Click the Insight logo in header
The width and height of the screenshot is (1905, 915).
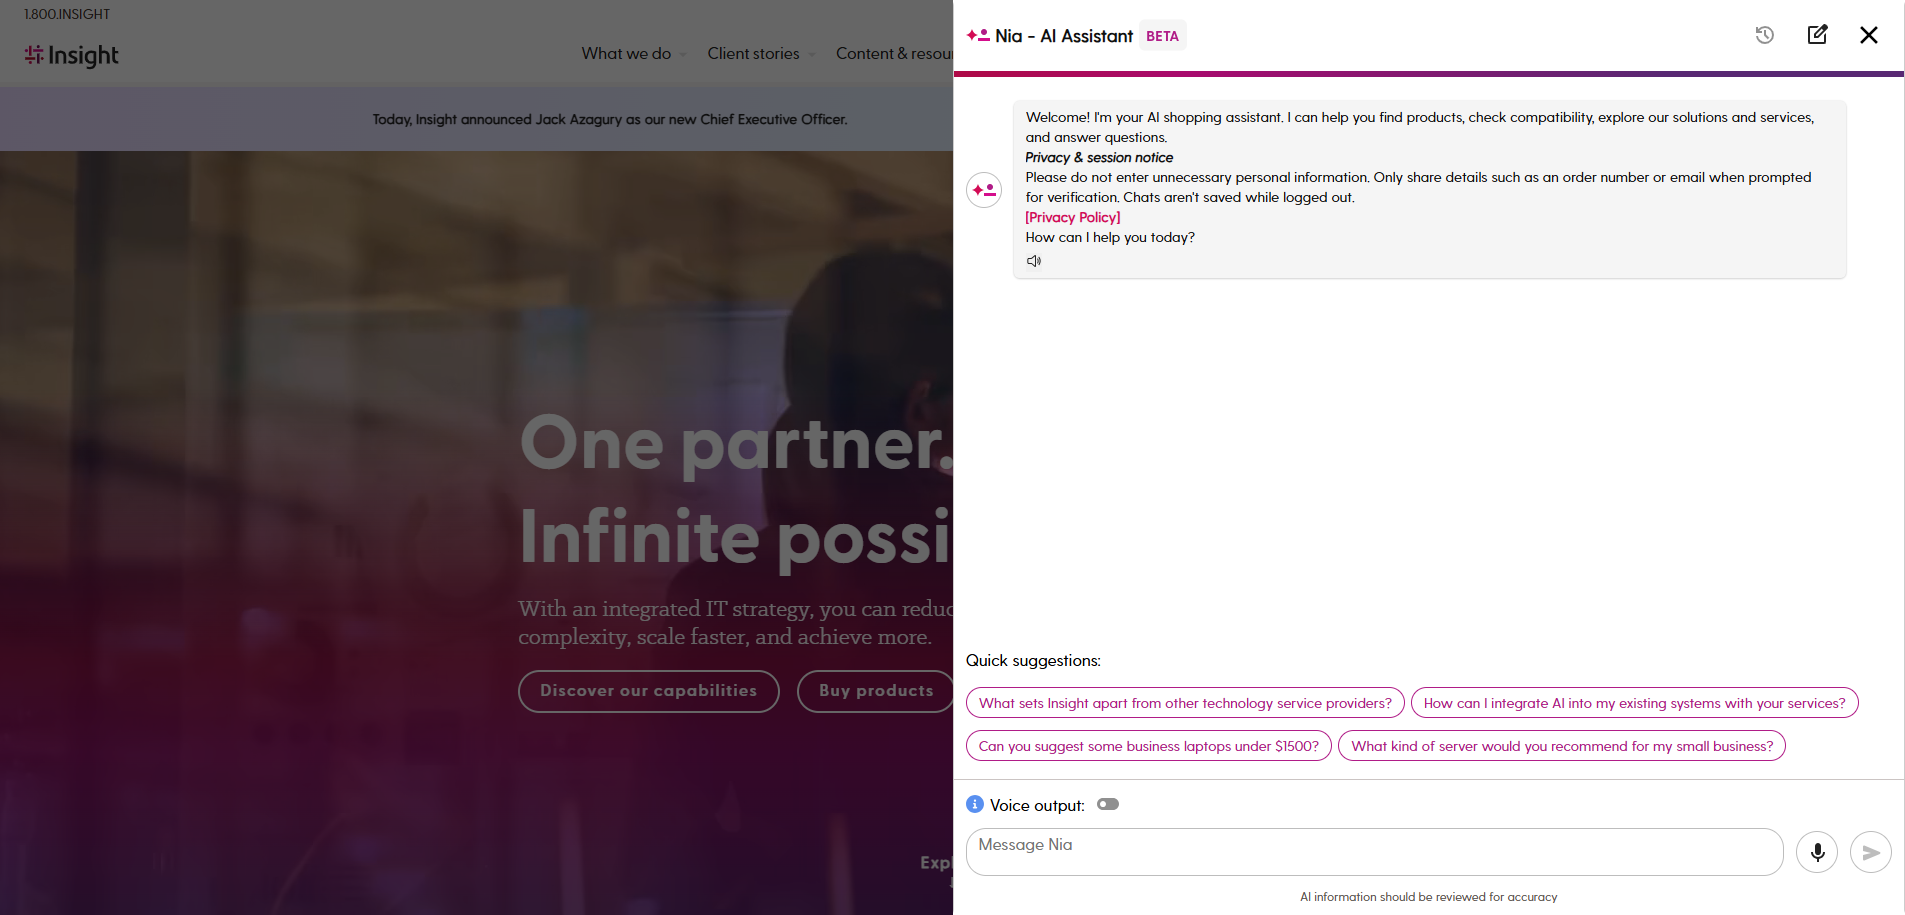pos(72,55)
